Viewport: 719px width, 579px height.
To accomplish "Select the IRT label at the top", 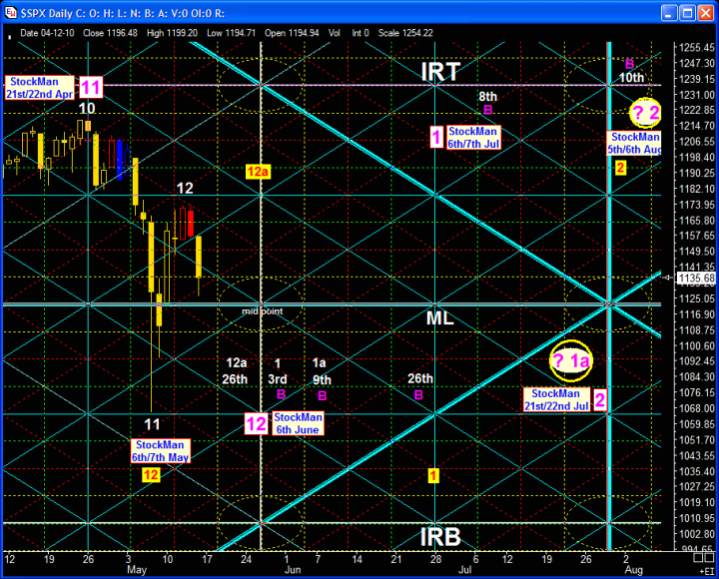I will click(x=440, y=71).
